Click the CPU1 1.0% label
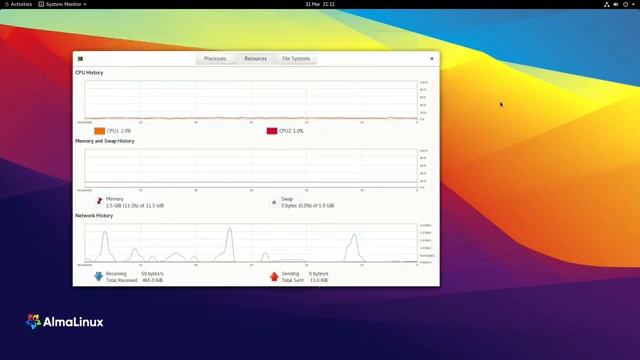Image resolution: width=640 pixels, height=360 pixels. coord(119,131)
